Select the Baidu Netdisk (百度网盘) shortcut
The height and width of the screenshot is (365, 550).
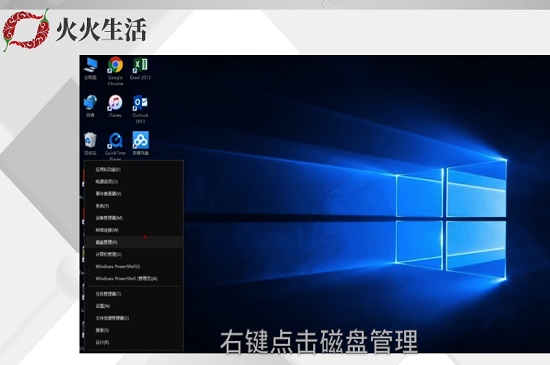[140, 144]
